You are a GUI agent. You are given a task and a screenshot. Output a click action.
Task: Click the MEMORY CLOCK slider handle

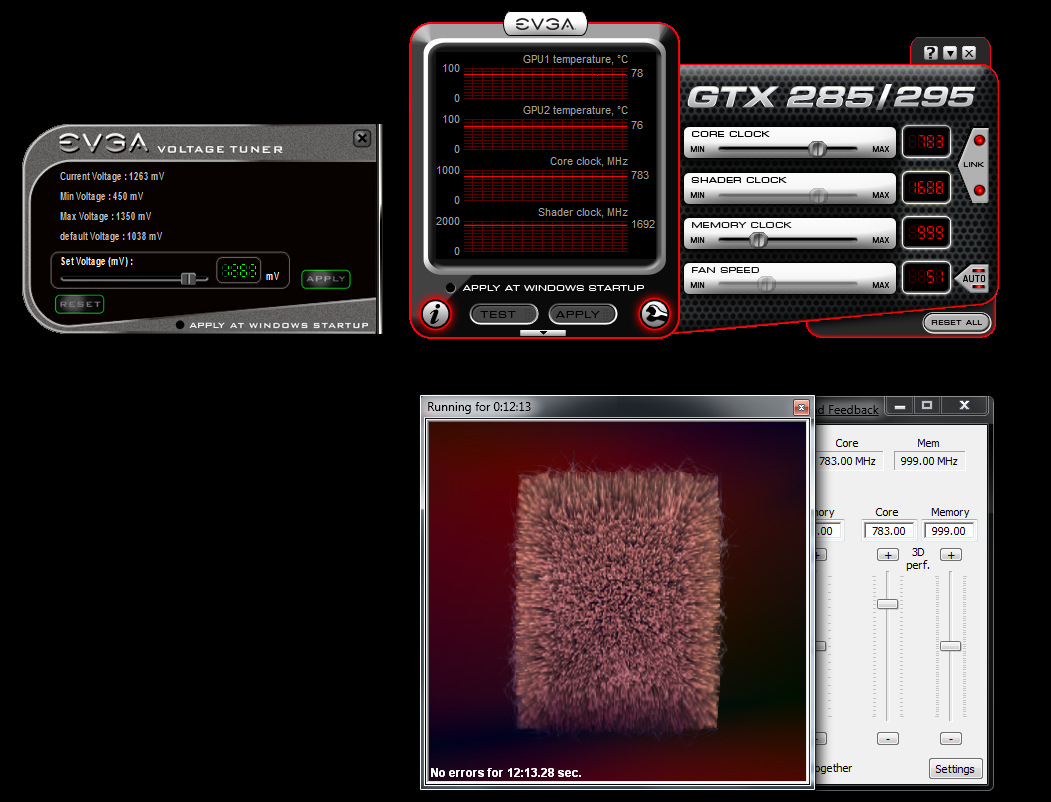(x=758, y=240)
